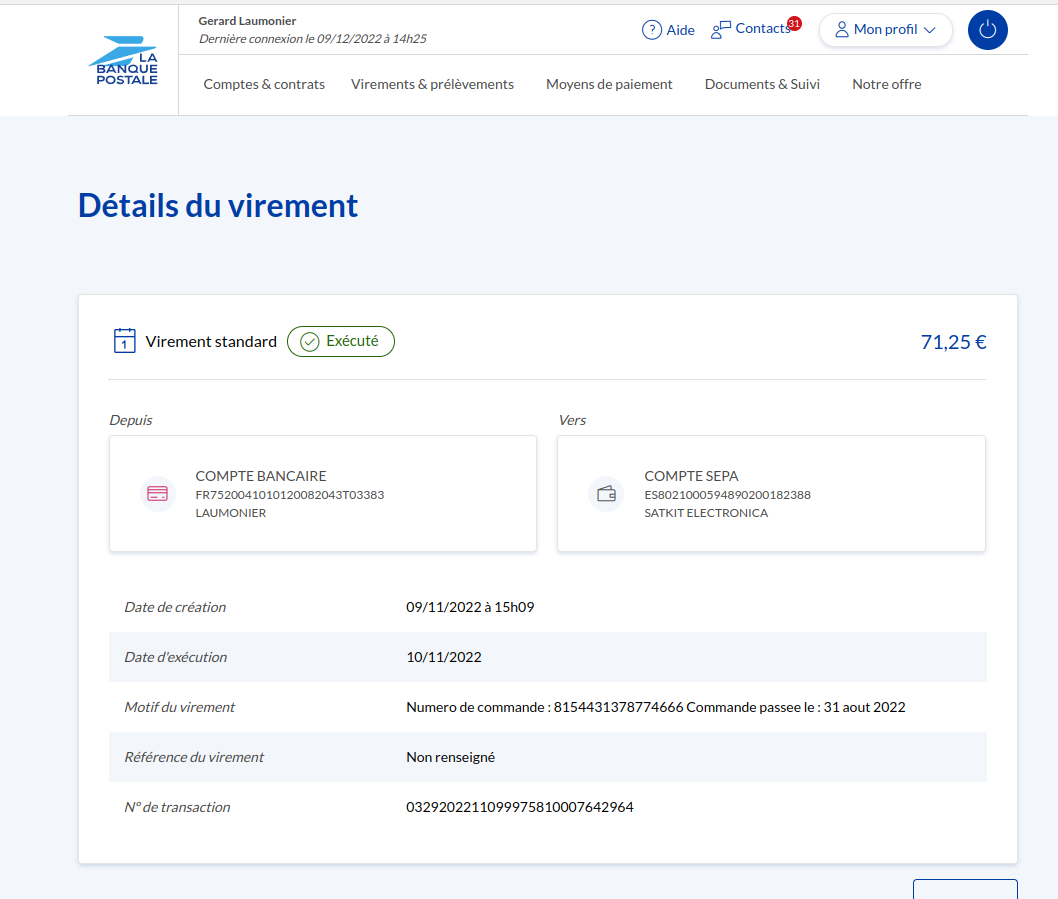
Task: Click the transaction number value
Action: coord(519,807)
